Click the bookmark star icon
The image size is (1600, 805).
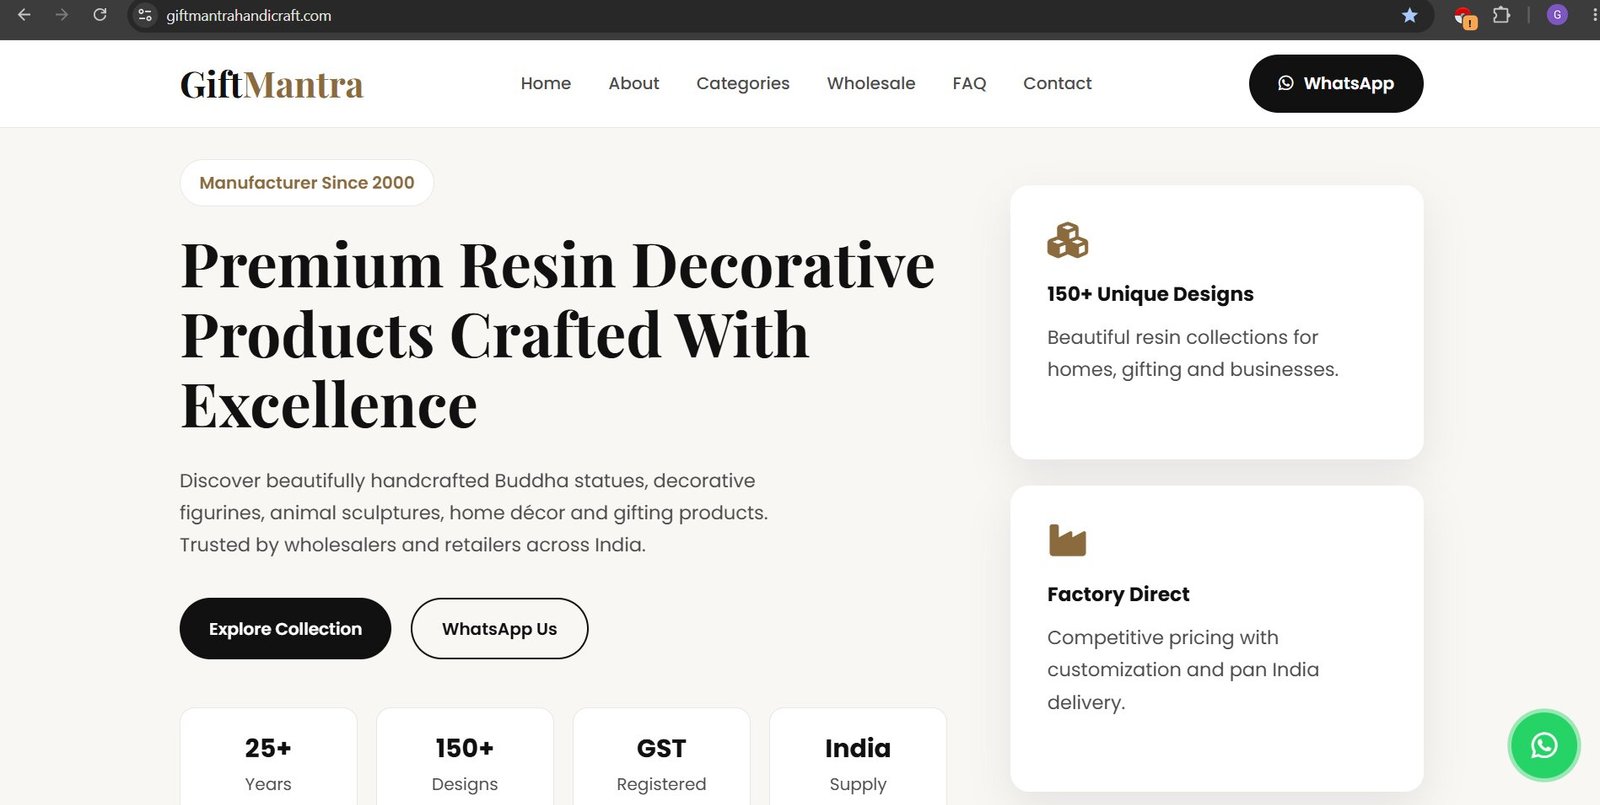point(1409,15)
